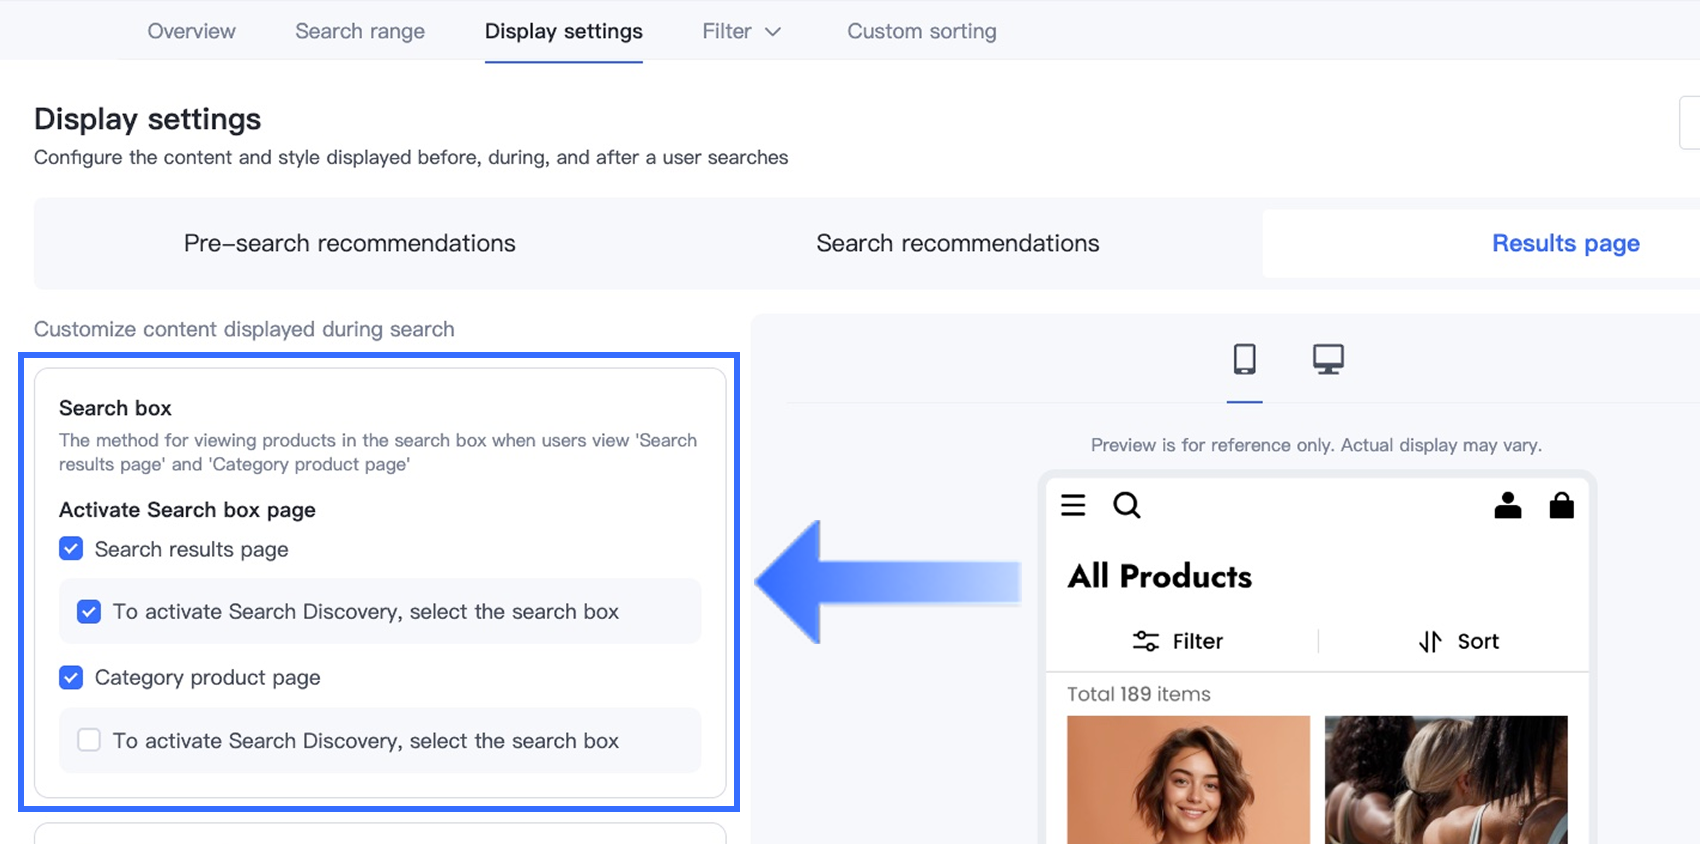Viewport: 1700px width, 844px height.
Task: Click the Results page section tab
Action: pos(1565,243)
